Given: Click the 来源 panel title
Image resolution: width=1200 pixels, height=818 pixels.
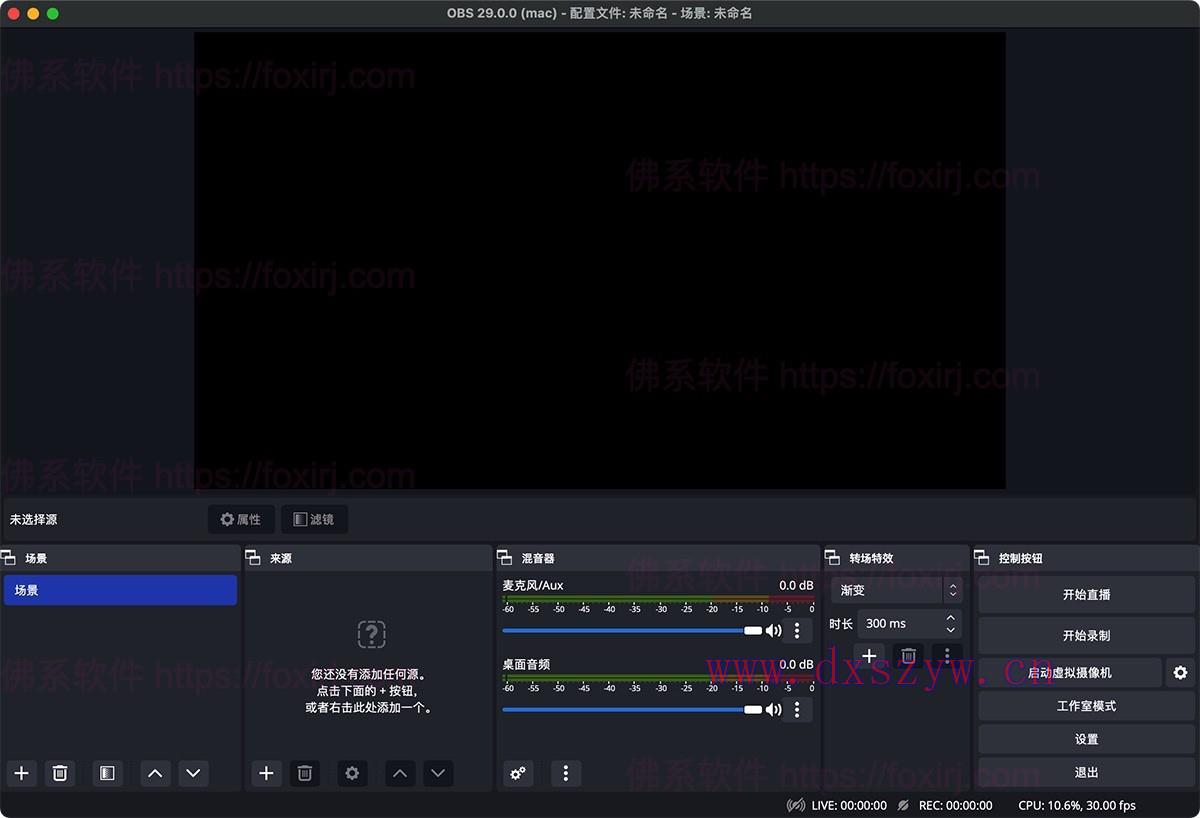Looking at the screenshot, I should point(280,558).
